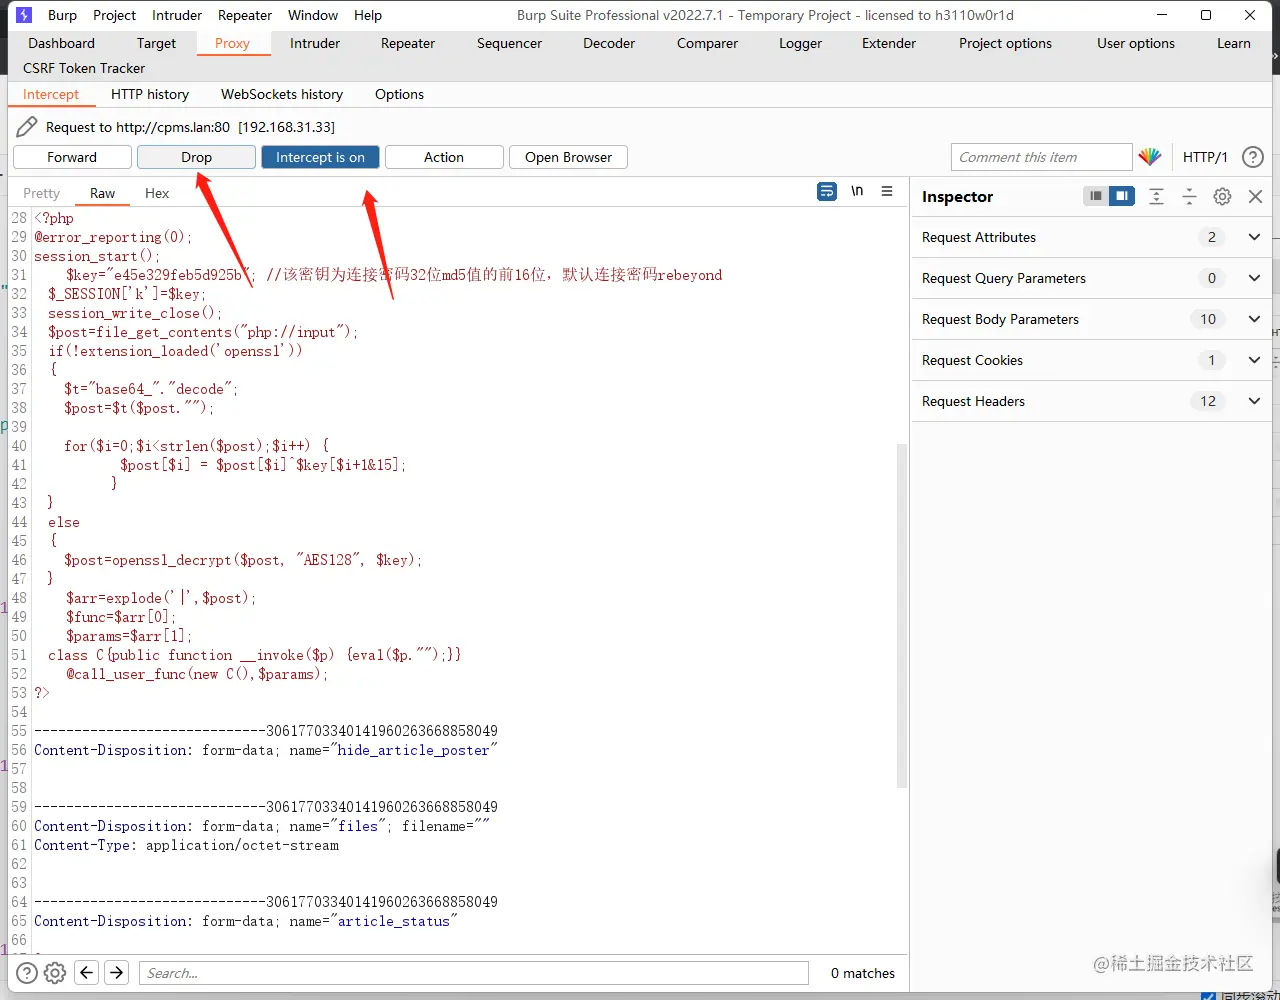Click the Comment this item field
The width and height of the screenshot is (1280, 1000).
[1041, 157]
